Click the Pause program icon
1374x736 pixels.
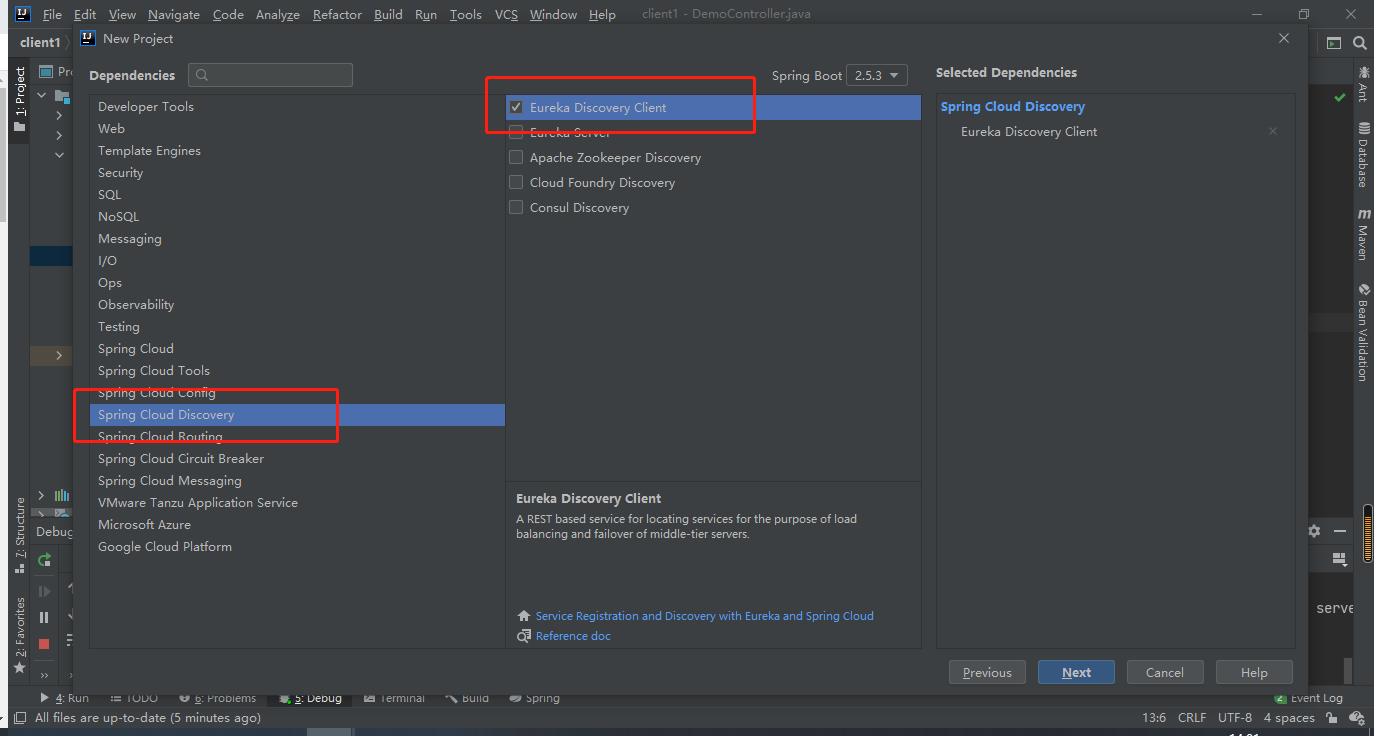pos(44,617)
